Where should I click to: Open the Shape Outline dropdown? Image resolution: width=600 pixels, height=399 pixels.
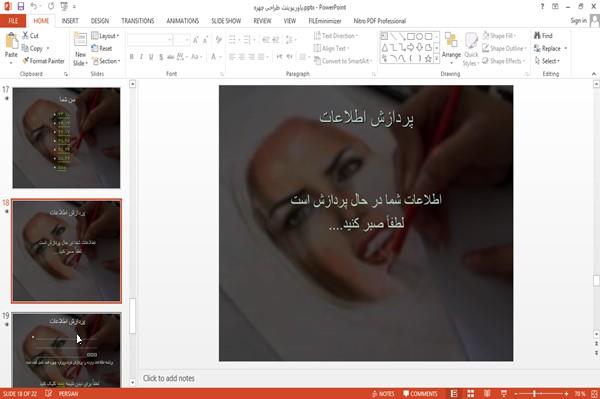(504, 48)
